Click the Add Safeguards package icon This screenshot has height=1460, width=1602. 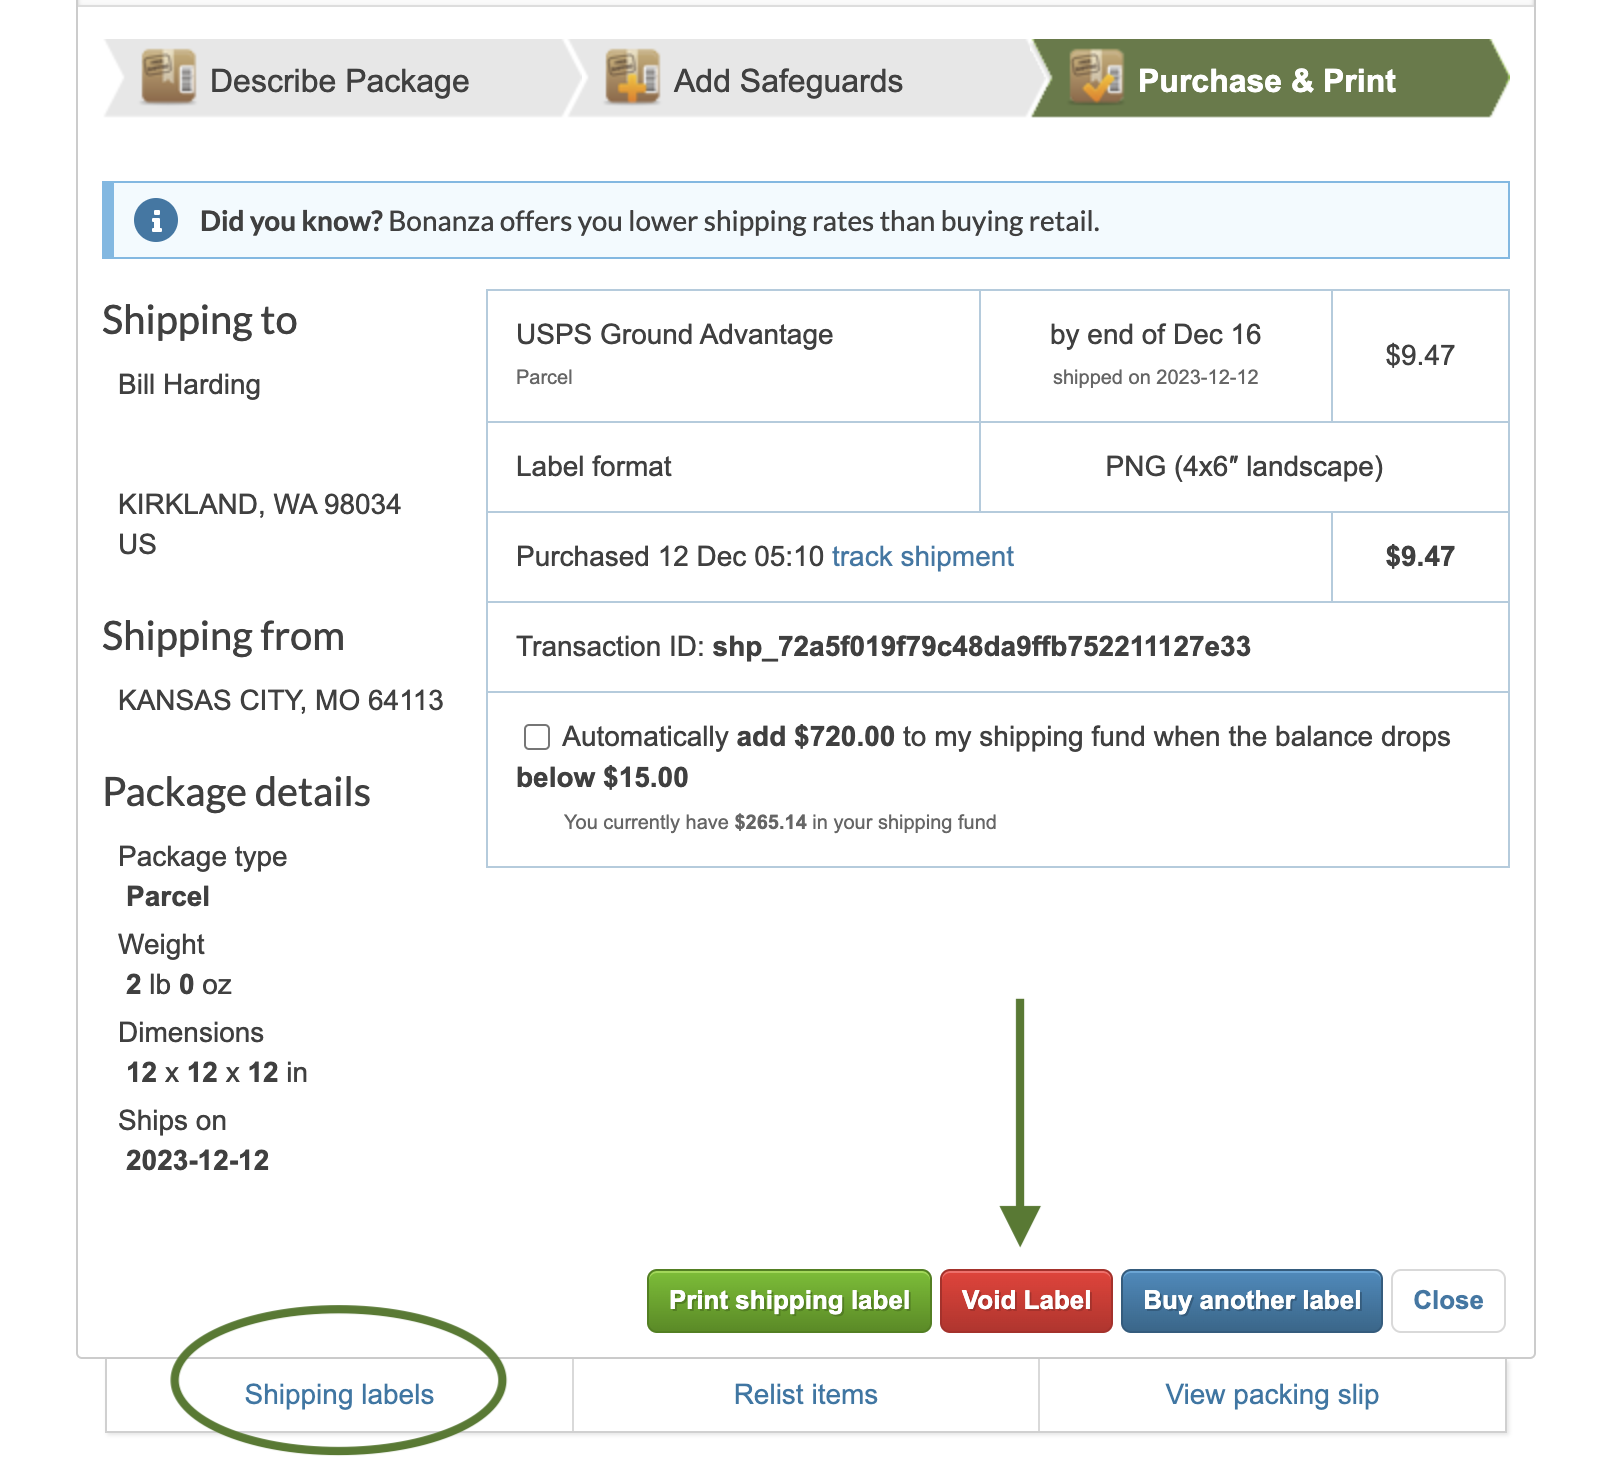(632, 77)
